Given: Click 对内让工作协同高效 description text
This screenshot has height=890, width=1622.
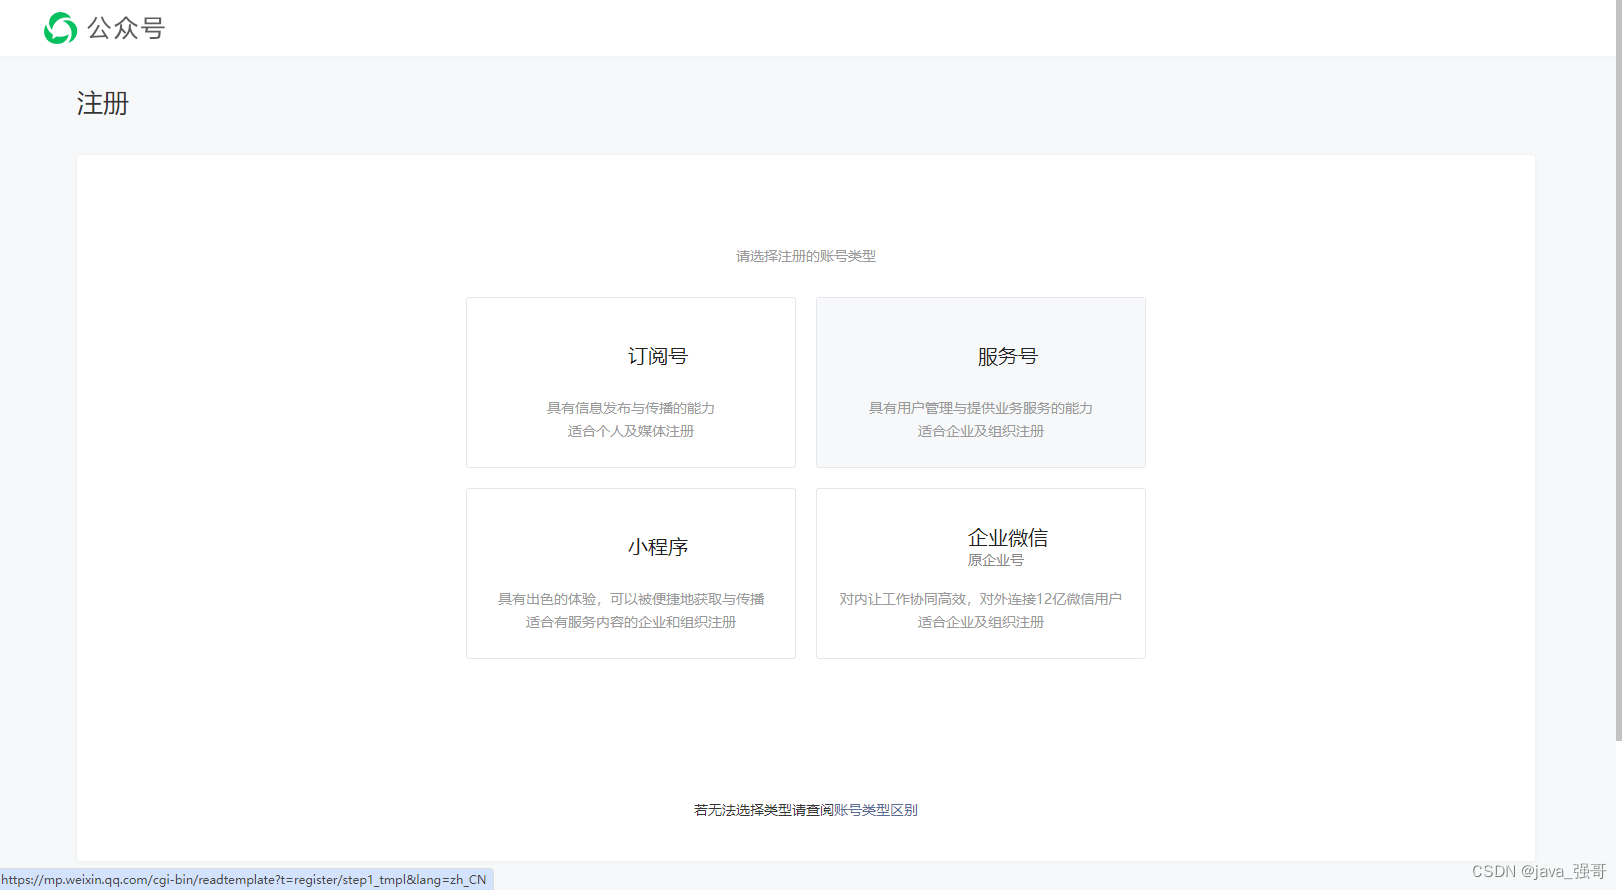Looking at the screenshot, I should pos(903,599).
